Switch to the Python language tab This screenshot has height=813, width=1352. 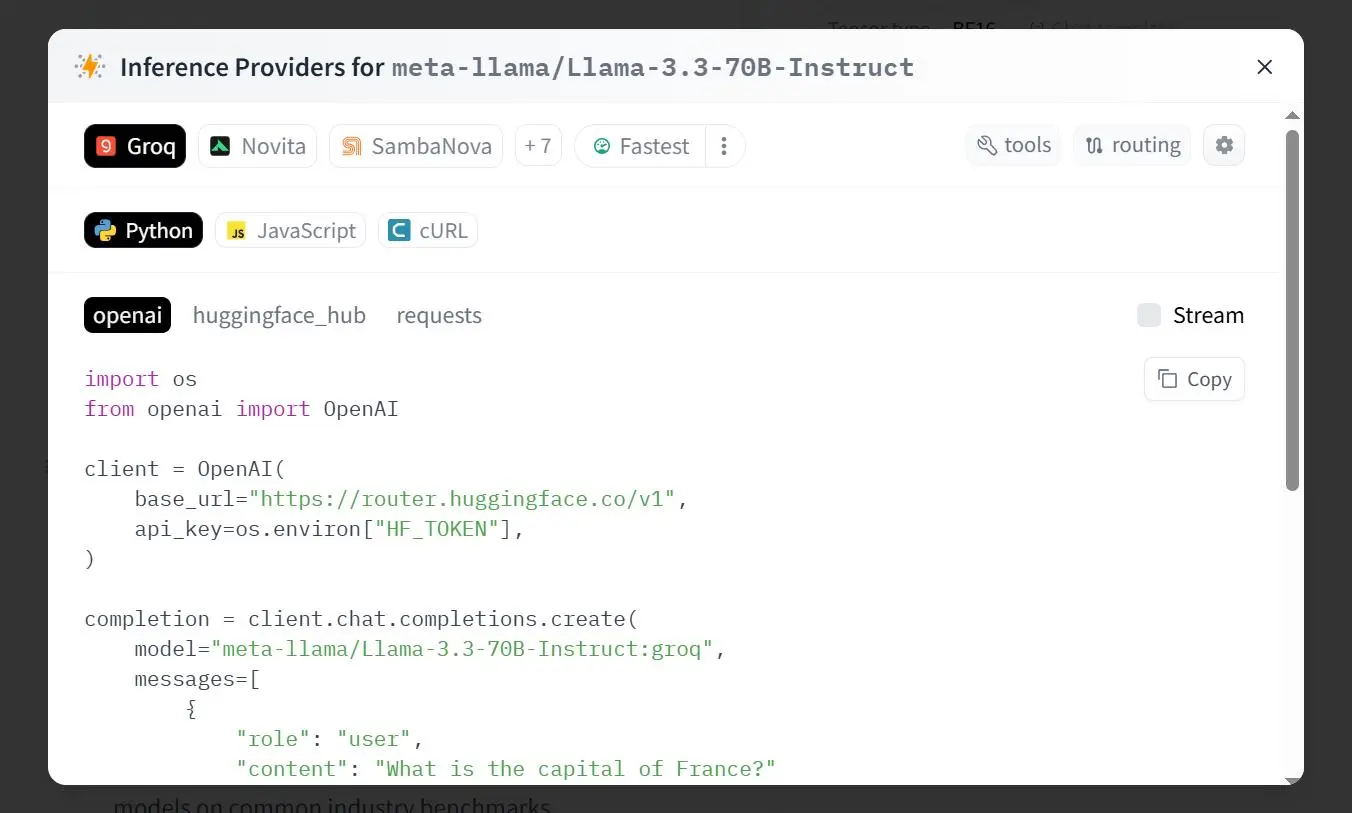pos(143,230)
